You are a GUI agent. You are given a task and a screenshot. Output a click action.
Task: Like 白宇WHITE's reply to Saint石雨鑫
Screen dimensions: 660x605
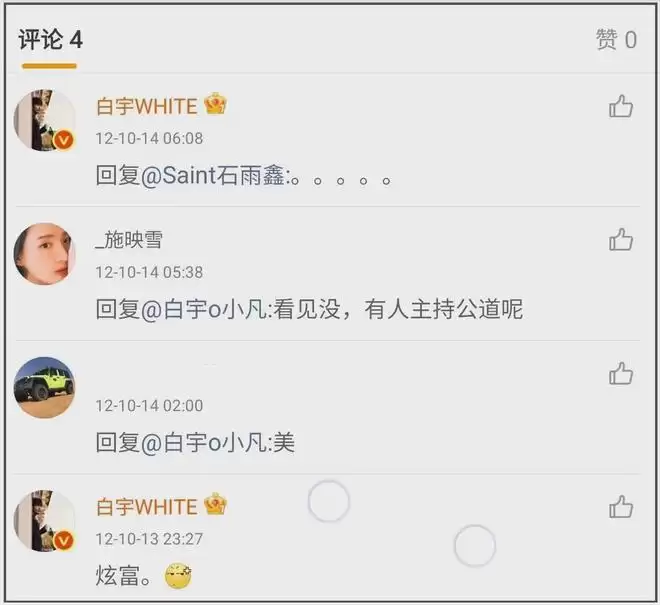[x=621, y=107]
